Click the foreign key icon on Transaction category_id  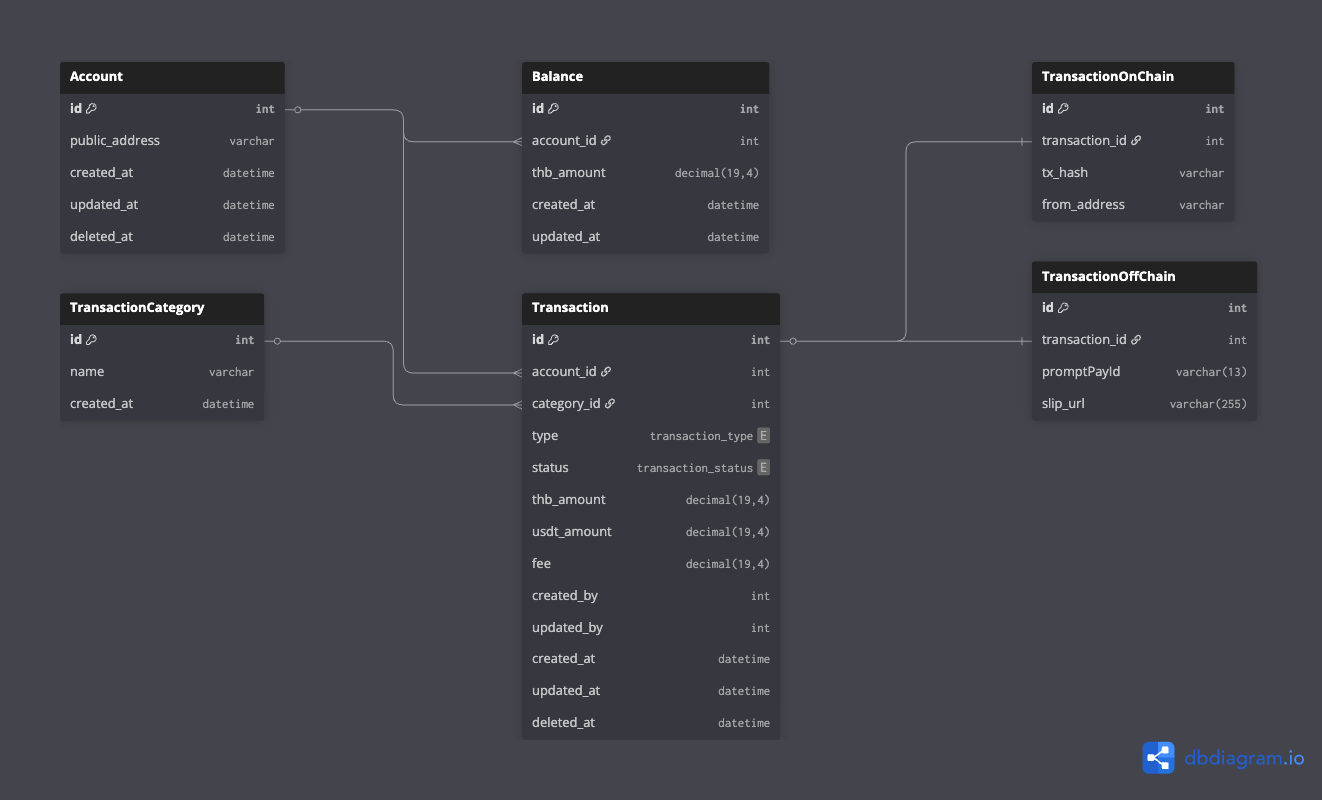610,404
